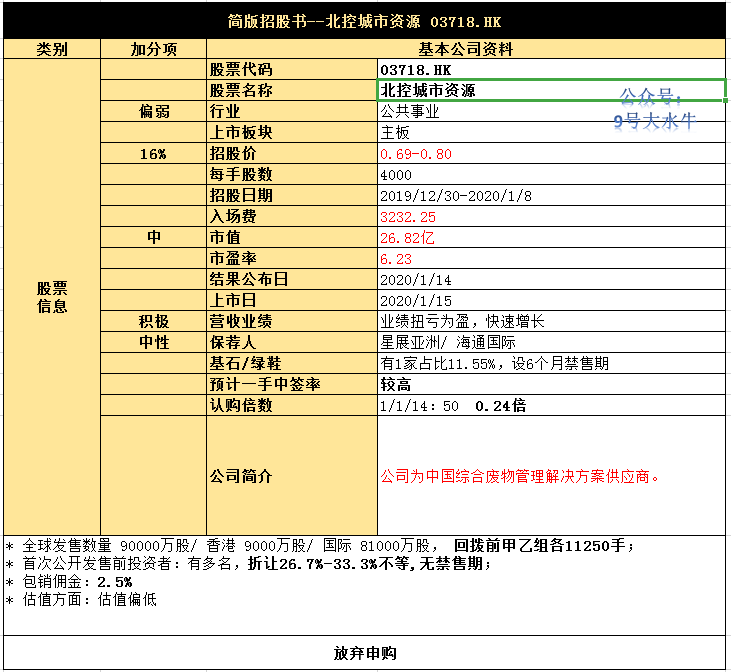Click the 市盈率 label cell
Screen dimensions: 731x672
pos(292,258)
